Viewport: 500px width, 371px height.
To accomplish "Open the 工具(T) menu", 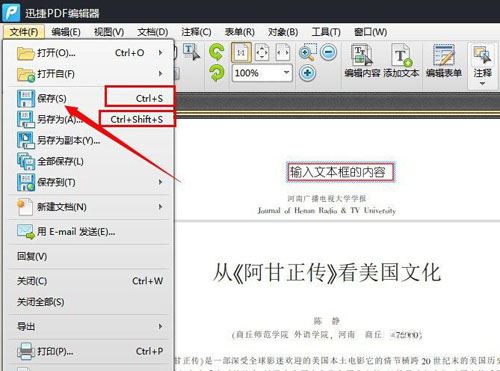I will pos(326,32).
